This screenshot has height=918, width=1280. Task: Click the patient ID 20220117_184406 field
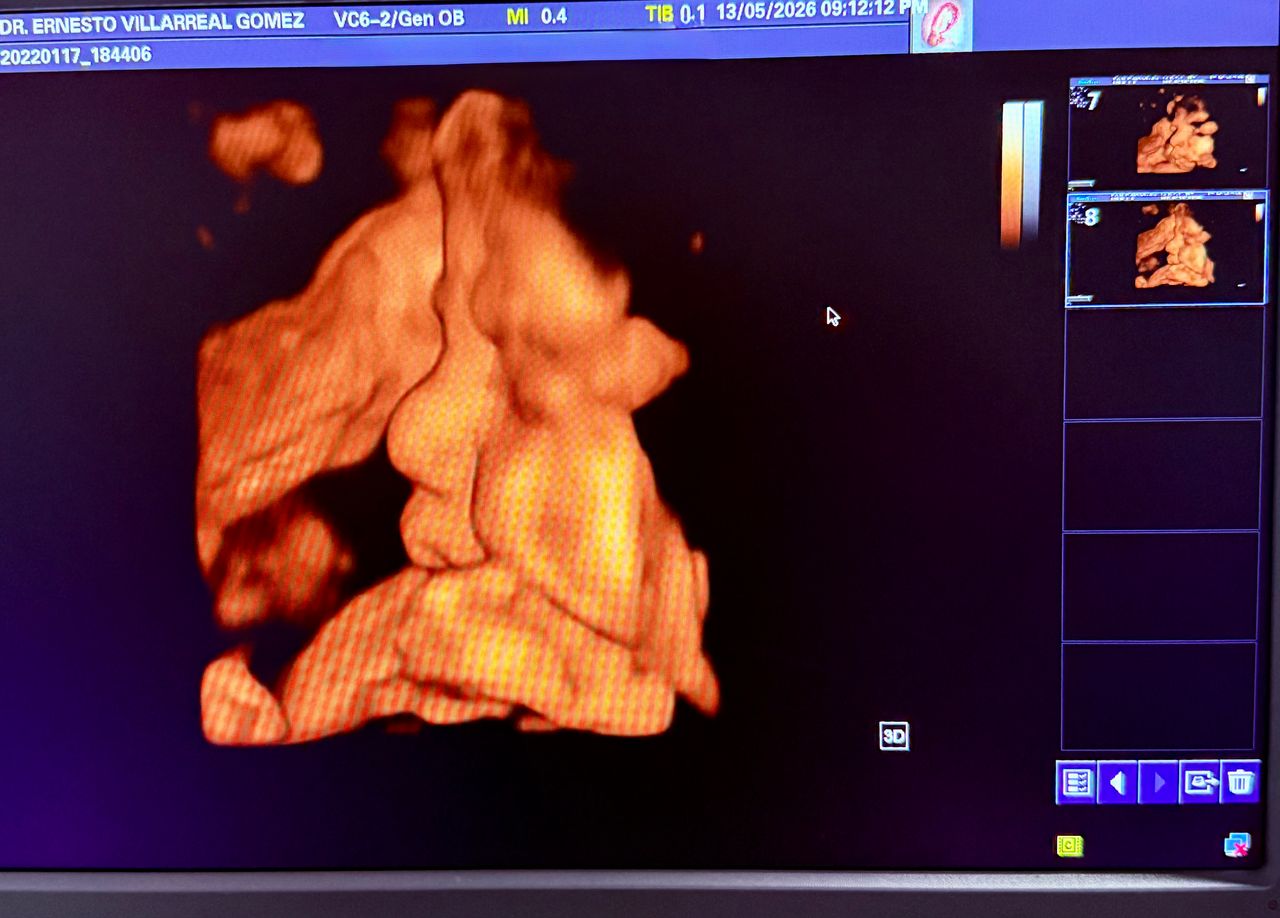pyautogui.click(x=76, y=55)
